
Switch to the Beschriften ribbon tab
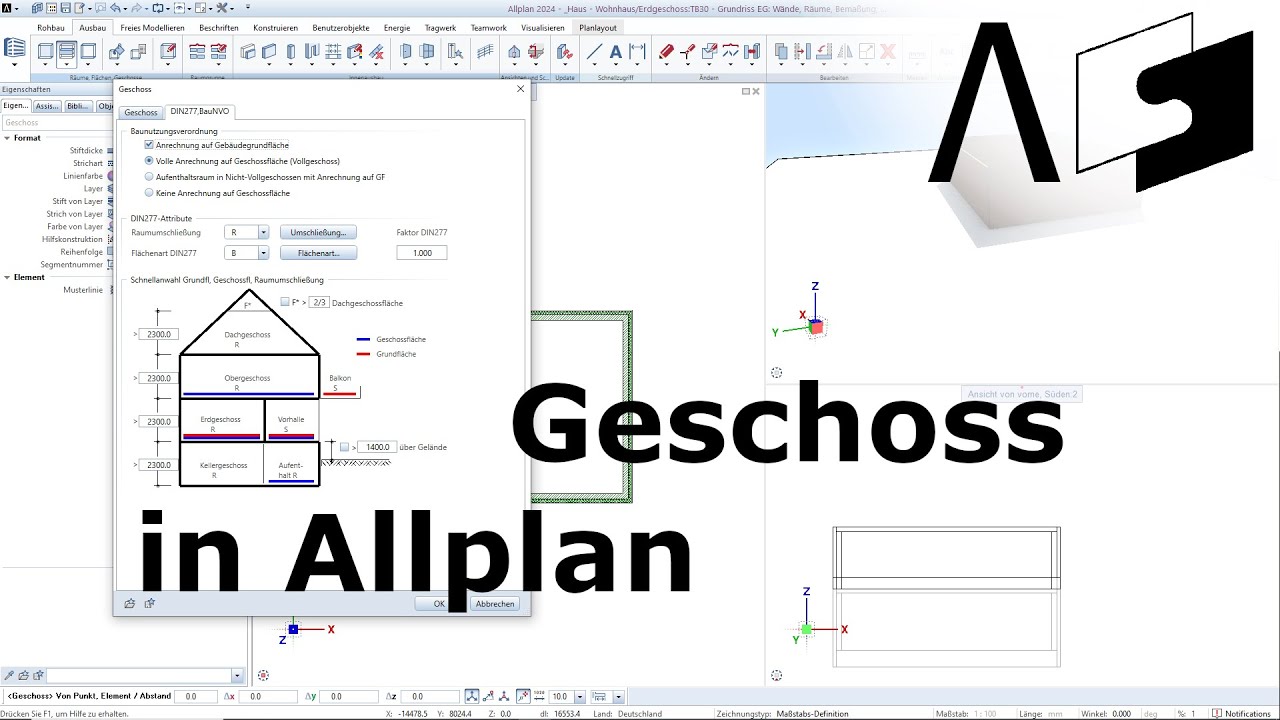tap(219, 28)
